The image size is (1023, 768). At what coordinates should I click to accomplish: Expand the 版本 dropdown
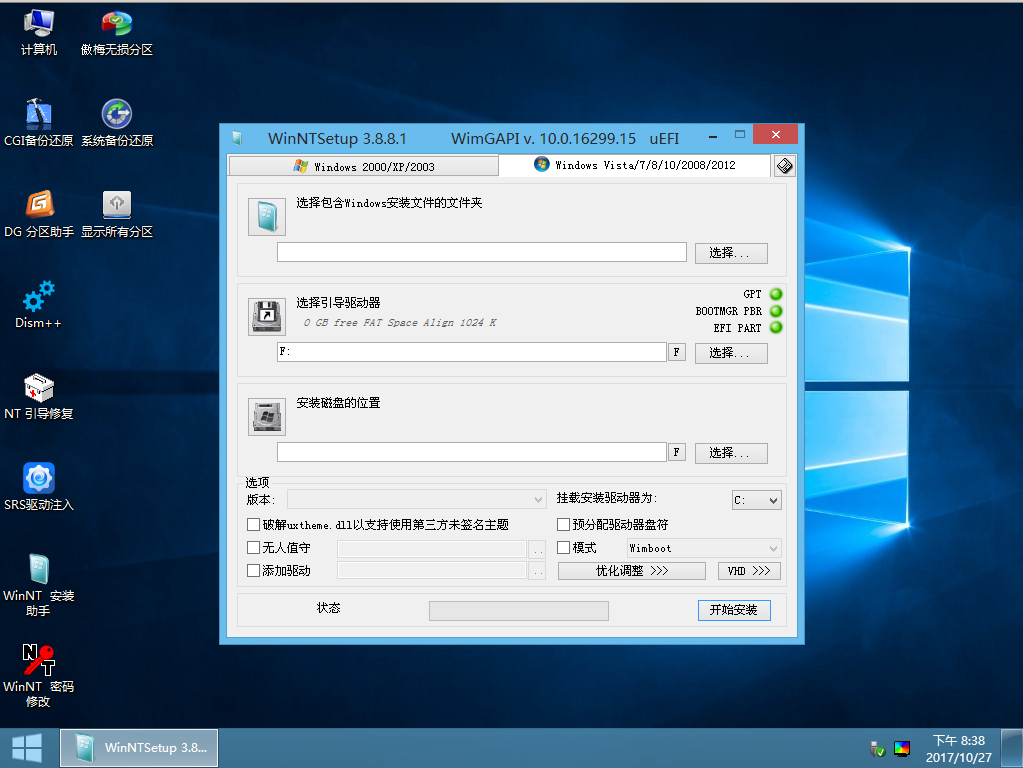point(416,500)
